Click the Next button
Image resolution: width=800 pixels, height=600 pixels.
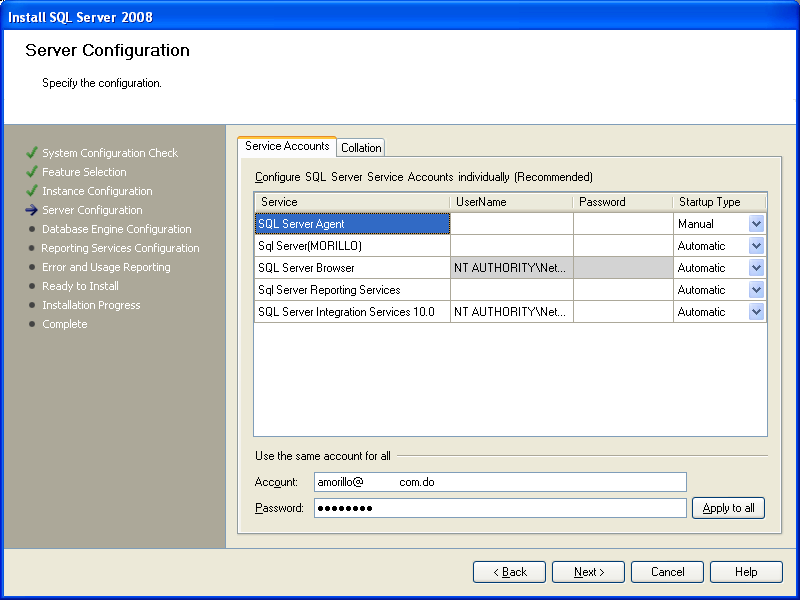[x=588, y=572]
